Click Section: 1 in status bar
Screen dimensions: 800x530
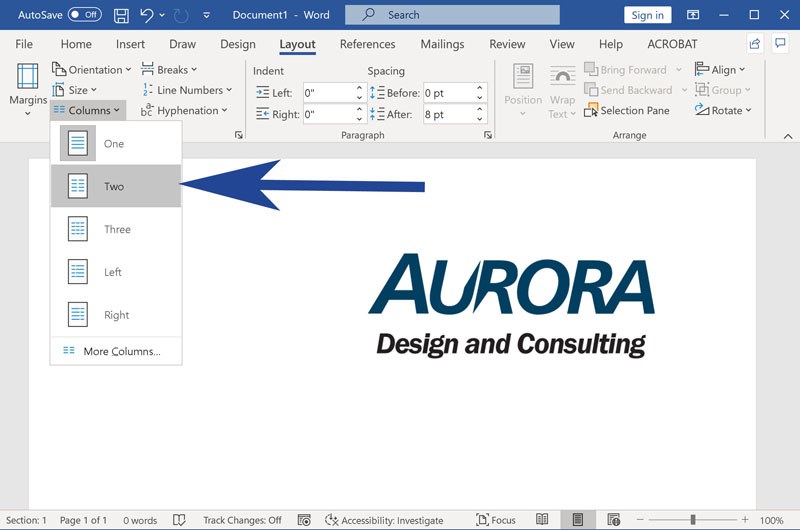[x=26, y=520]
